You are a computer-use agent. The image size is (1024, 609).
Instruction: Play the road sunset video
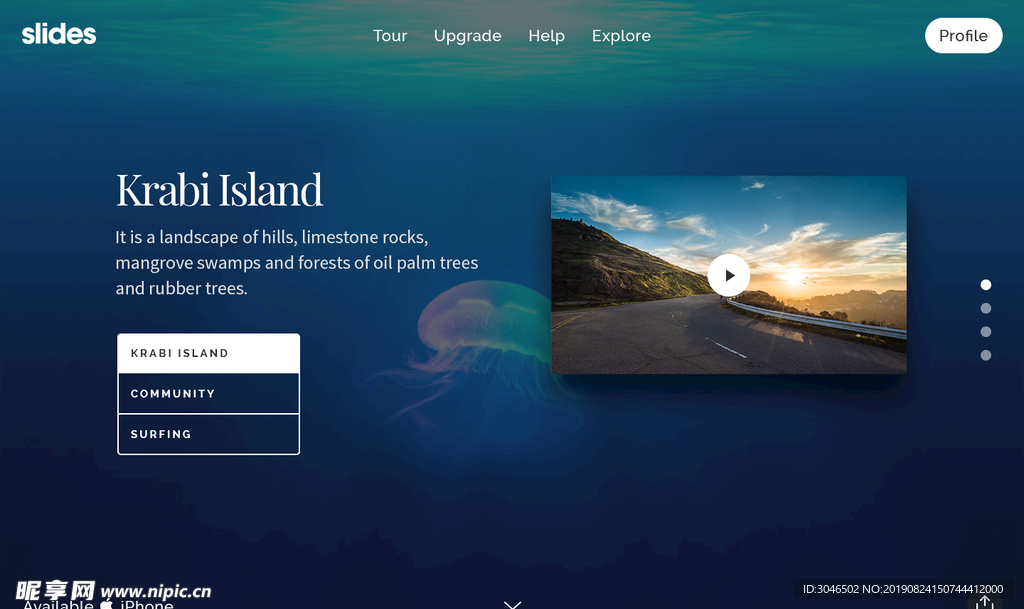729,275
